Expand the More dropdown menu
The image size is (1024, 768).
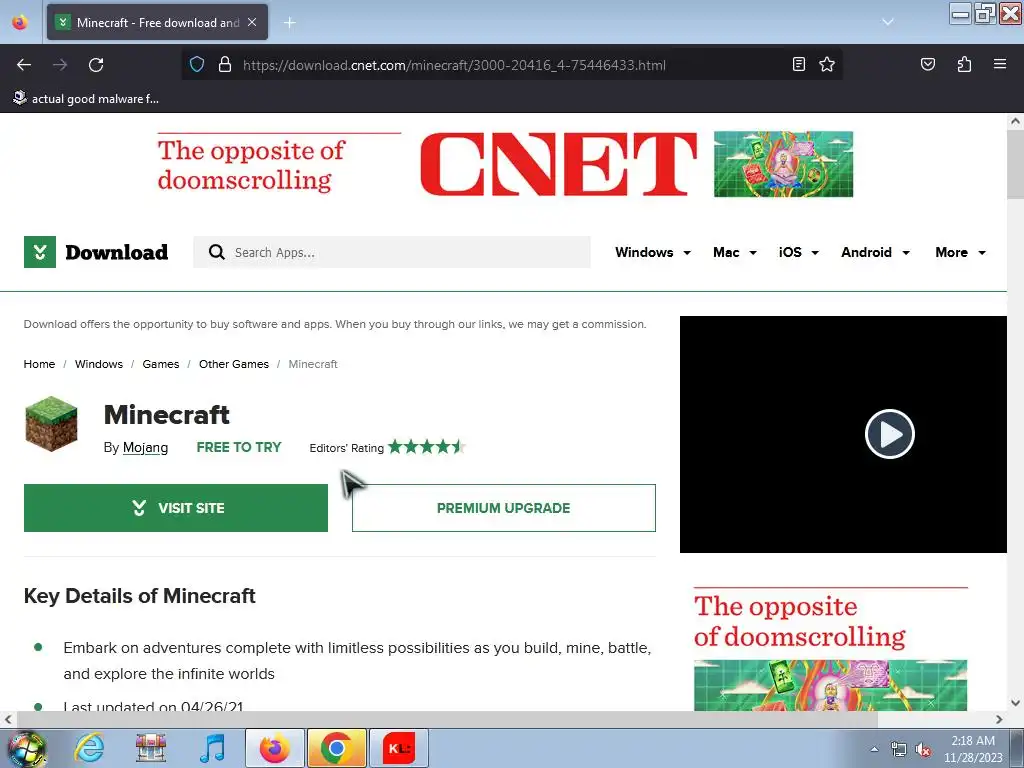(960, 252)
